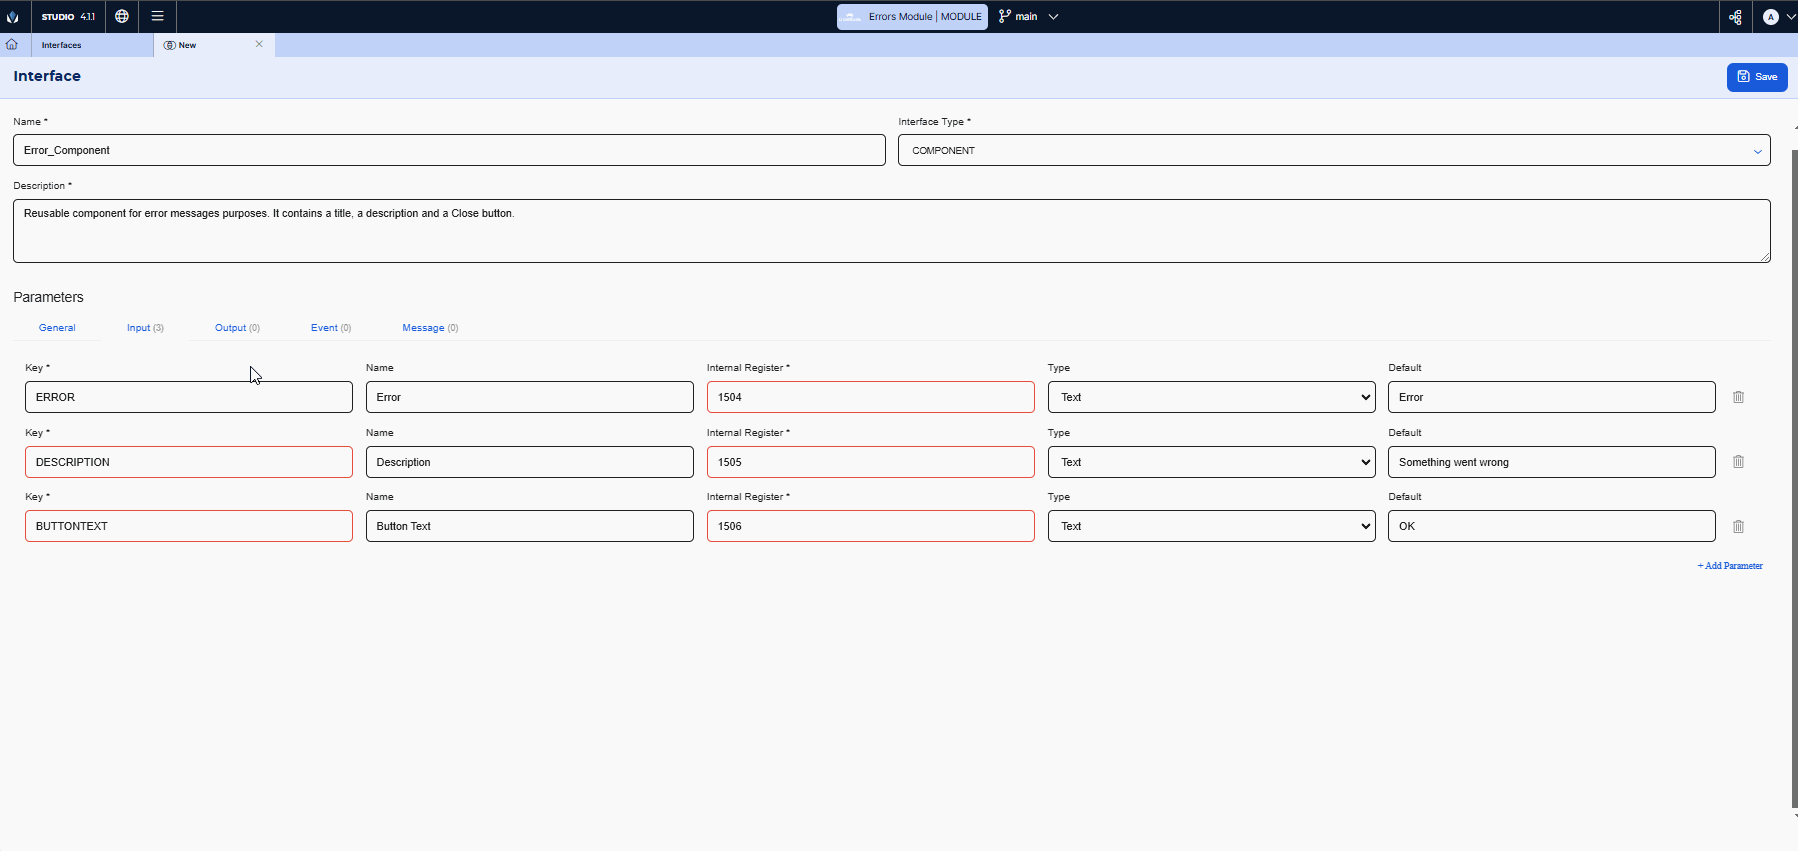The width and height of the screenshot is (1798, 851).
Task: Click the Save button
Action: tap(1756, 77)
